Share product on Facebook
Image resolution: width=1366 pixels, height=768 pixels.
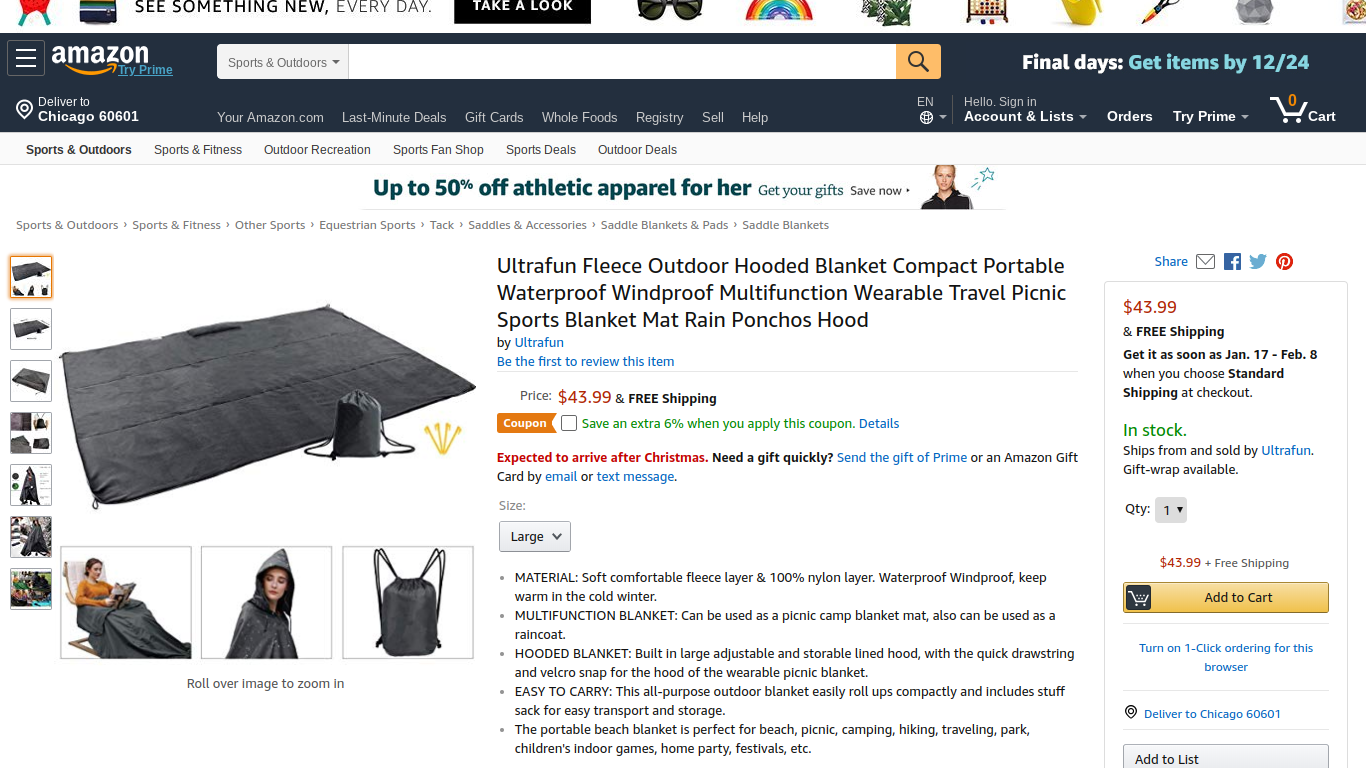coord(1232,262)
